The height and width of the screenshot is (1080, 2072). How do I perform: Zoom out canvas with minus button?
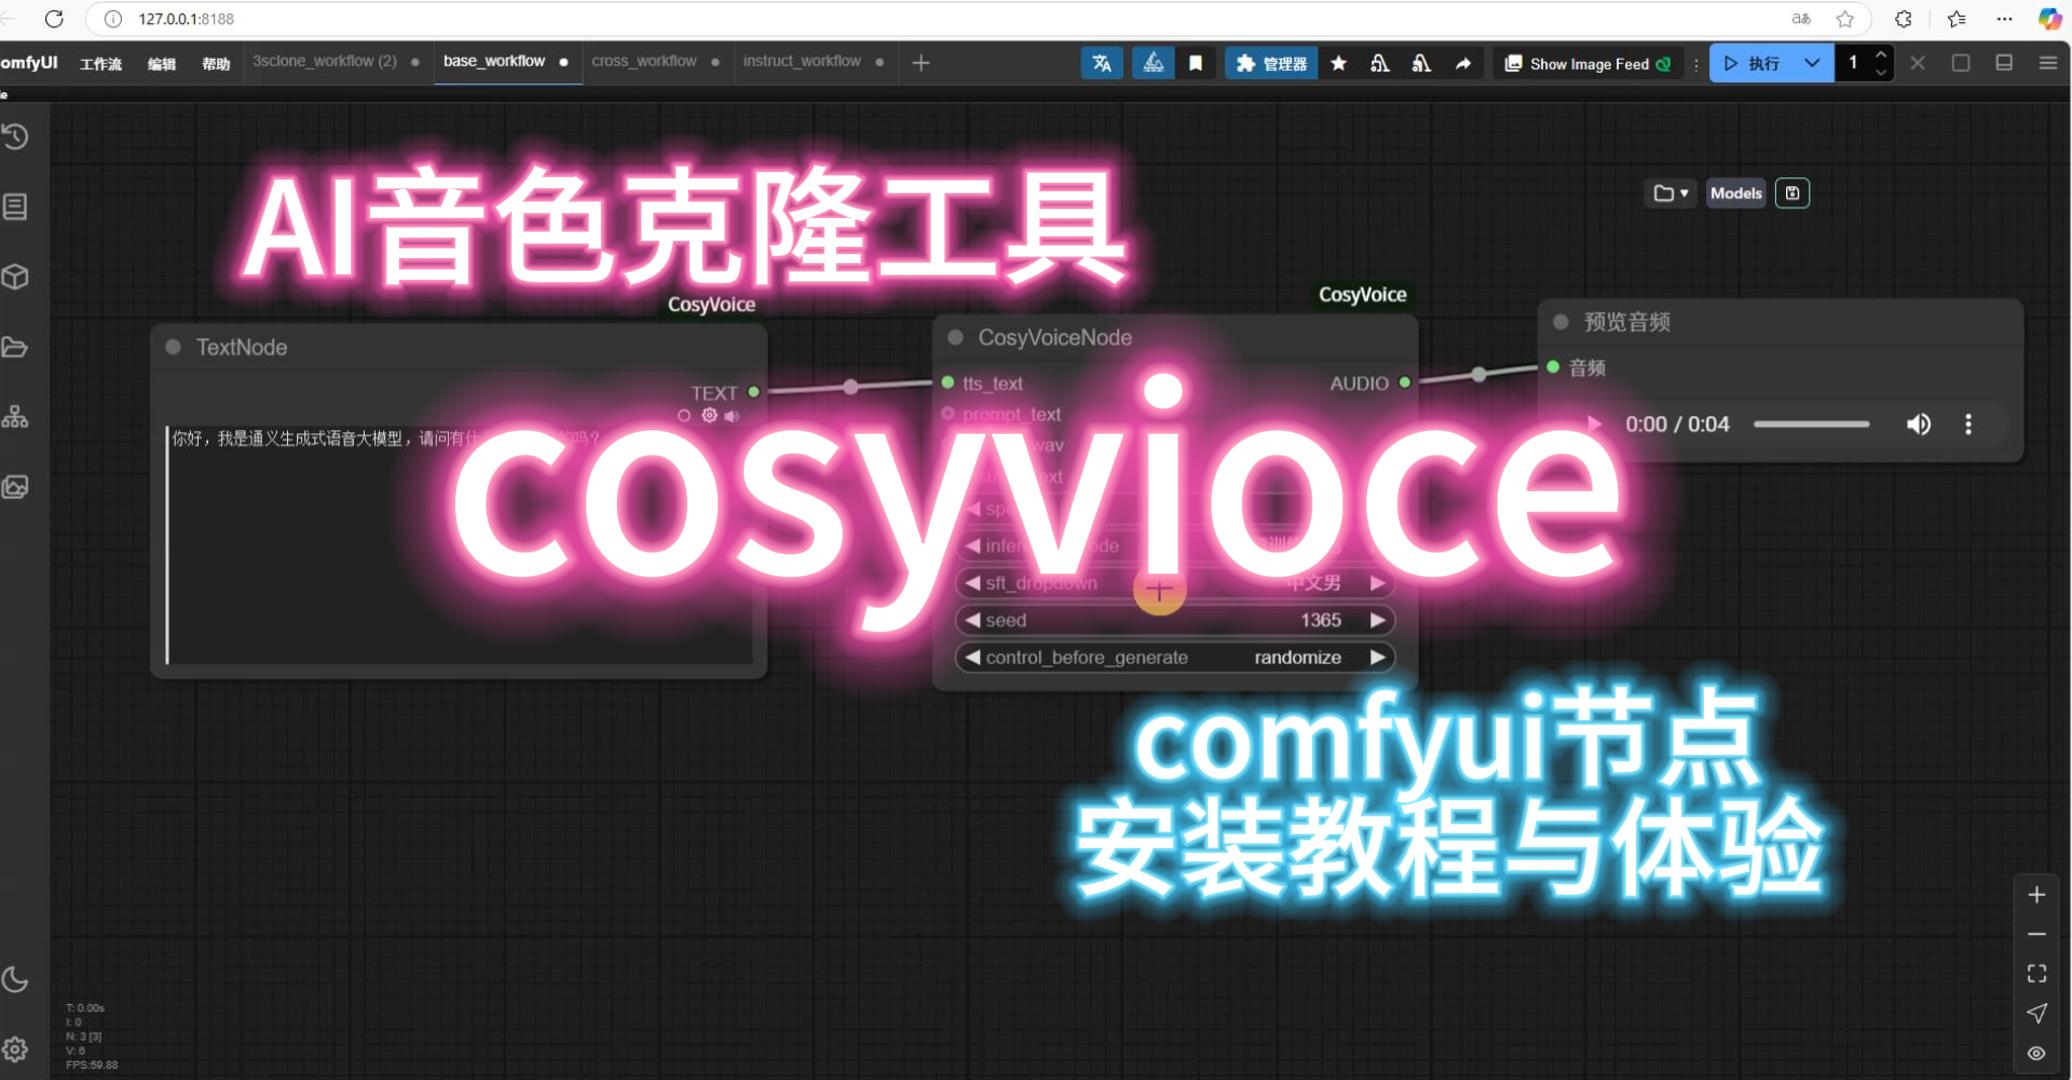click(2036, 934)
